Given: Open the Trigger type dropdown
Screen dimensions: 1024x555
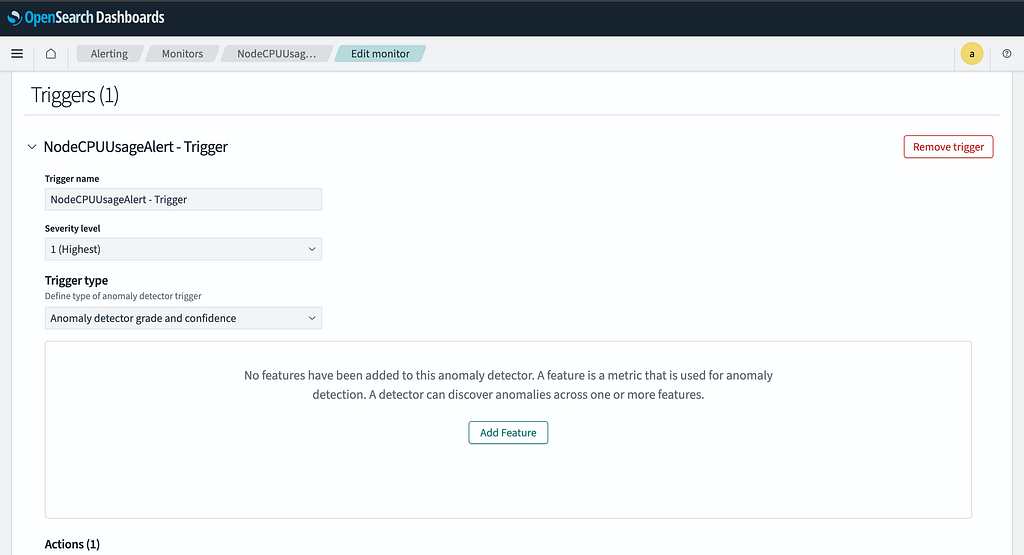Looking at the screenshot, I should pyautogui.click(x=183, y=318).
